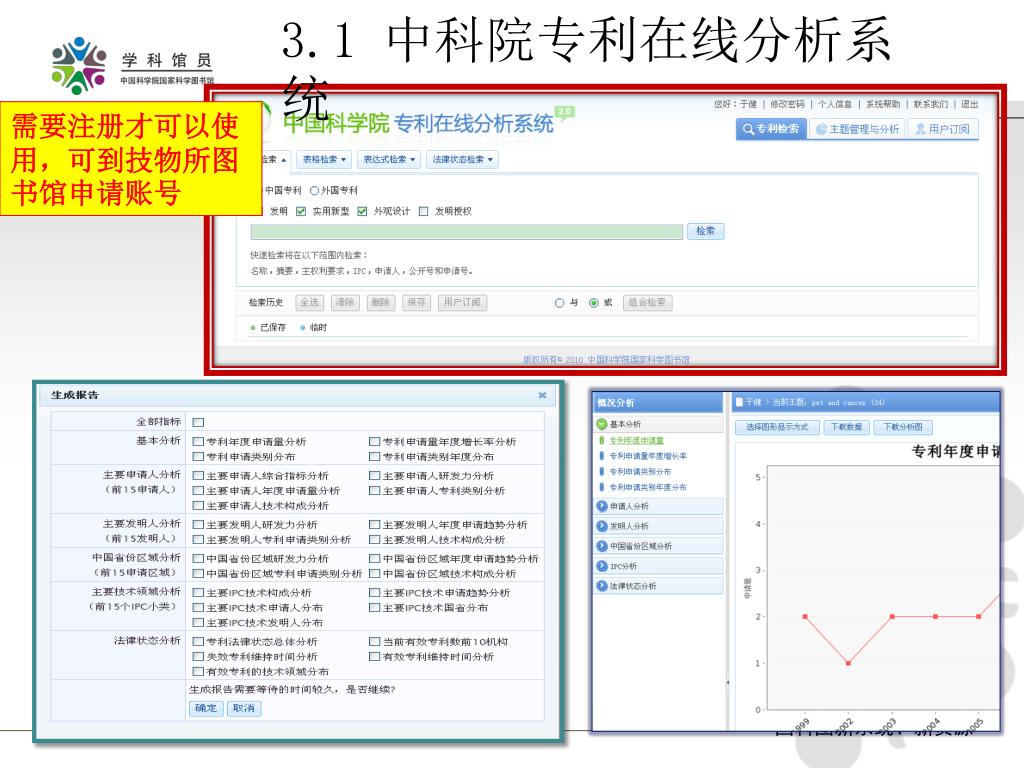Open the 表格检索 dropdown
This screenshot has width=1024, height=768.
click(x=325, y=159)
